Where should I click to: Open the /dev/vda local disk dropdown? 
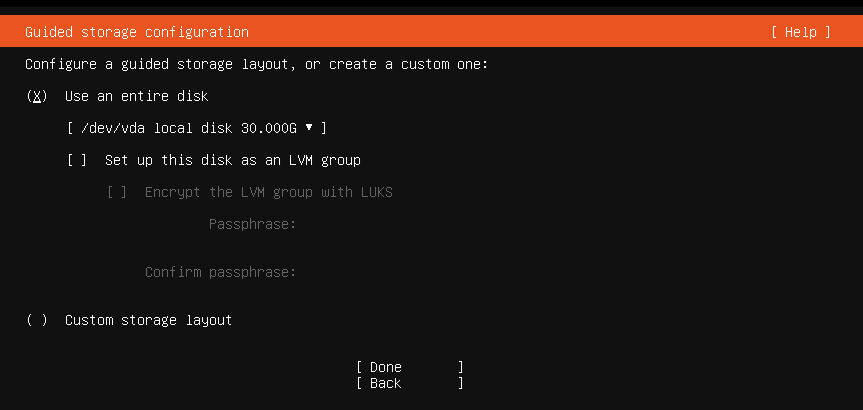click(196, 128)
